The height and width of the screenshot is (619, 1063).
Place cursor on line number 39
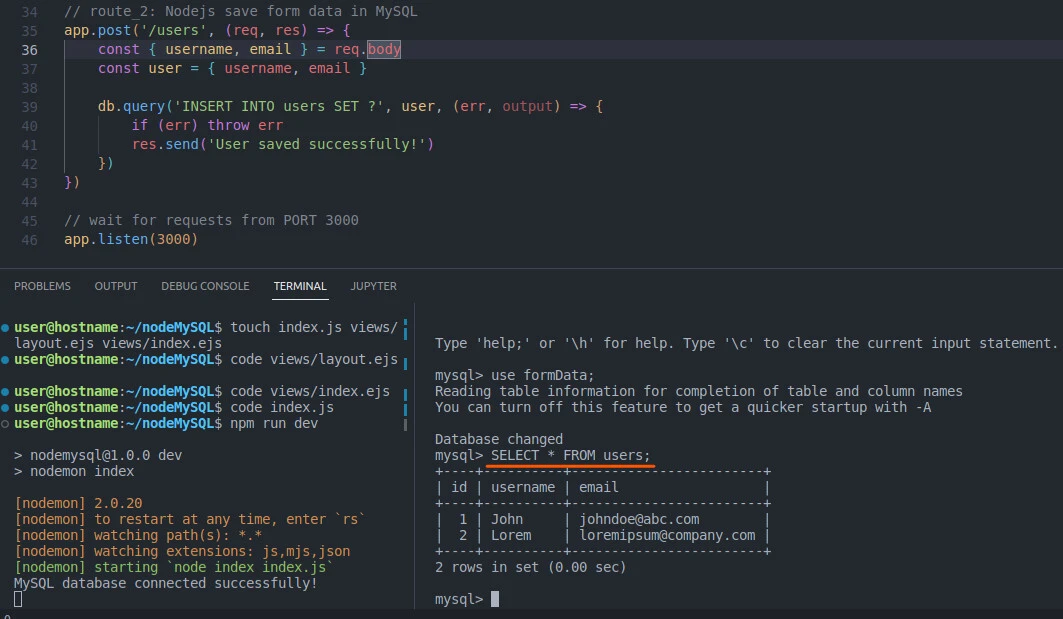point(30,106)
